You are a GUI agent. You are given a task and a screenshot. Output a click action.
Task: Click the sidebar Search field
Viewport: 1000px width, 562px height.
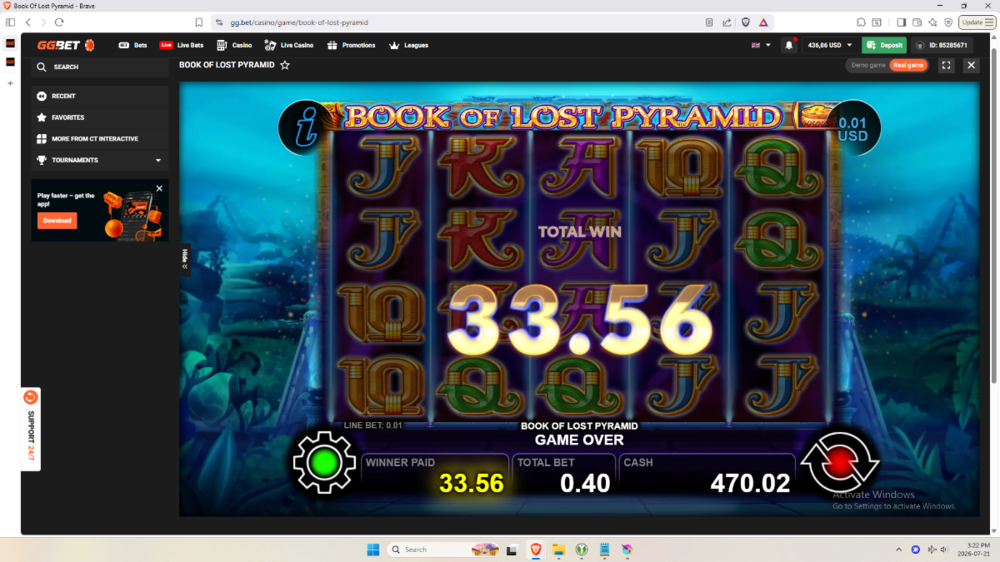[x=100, y=67]
